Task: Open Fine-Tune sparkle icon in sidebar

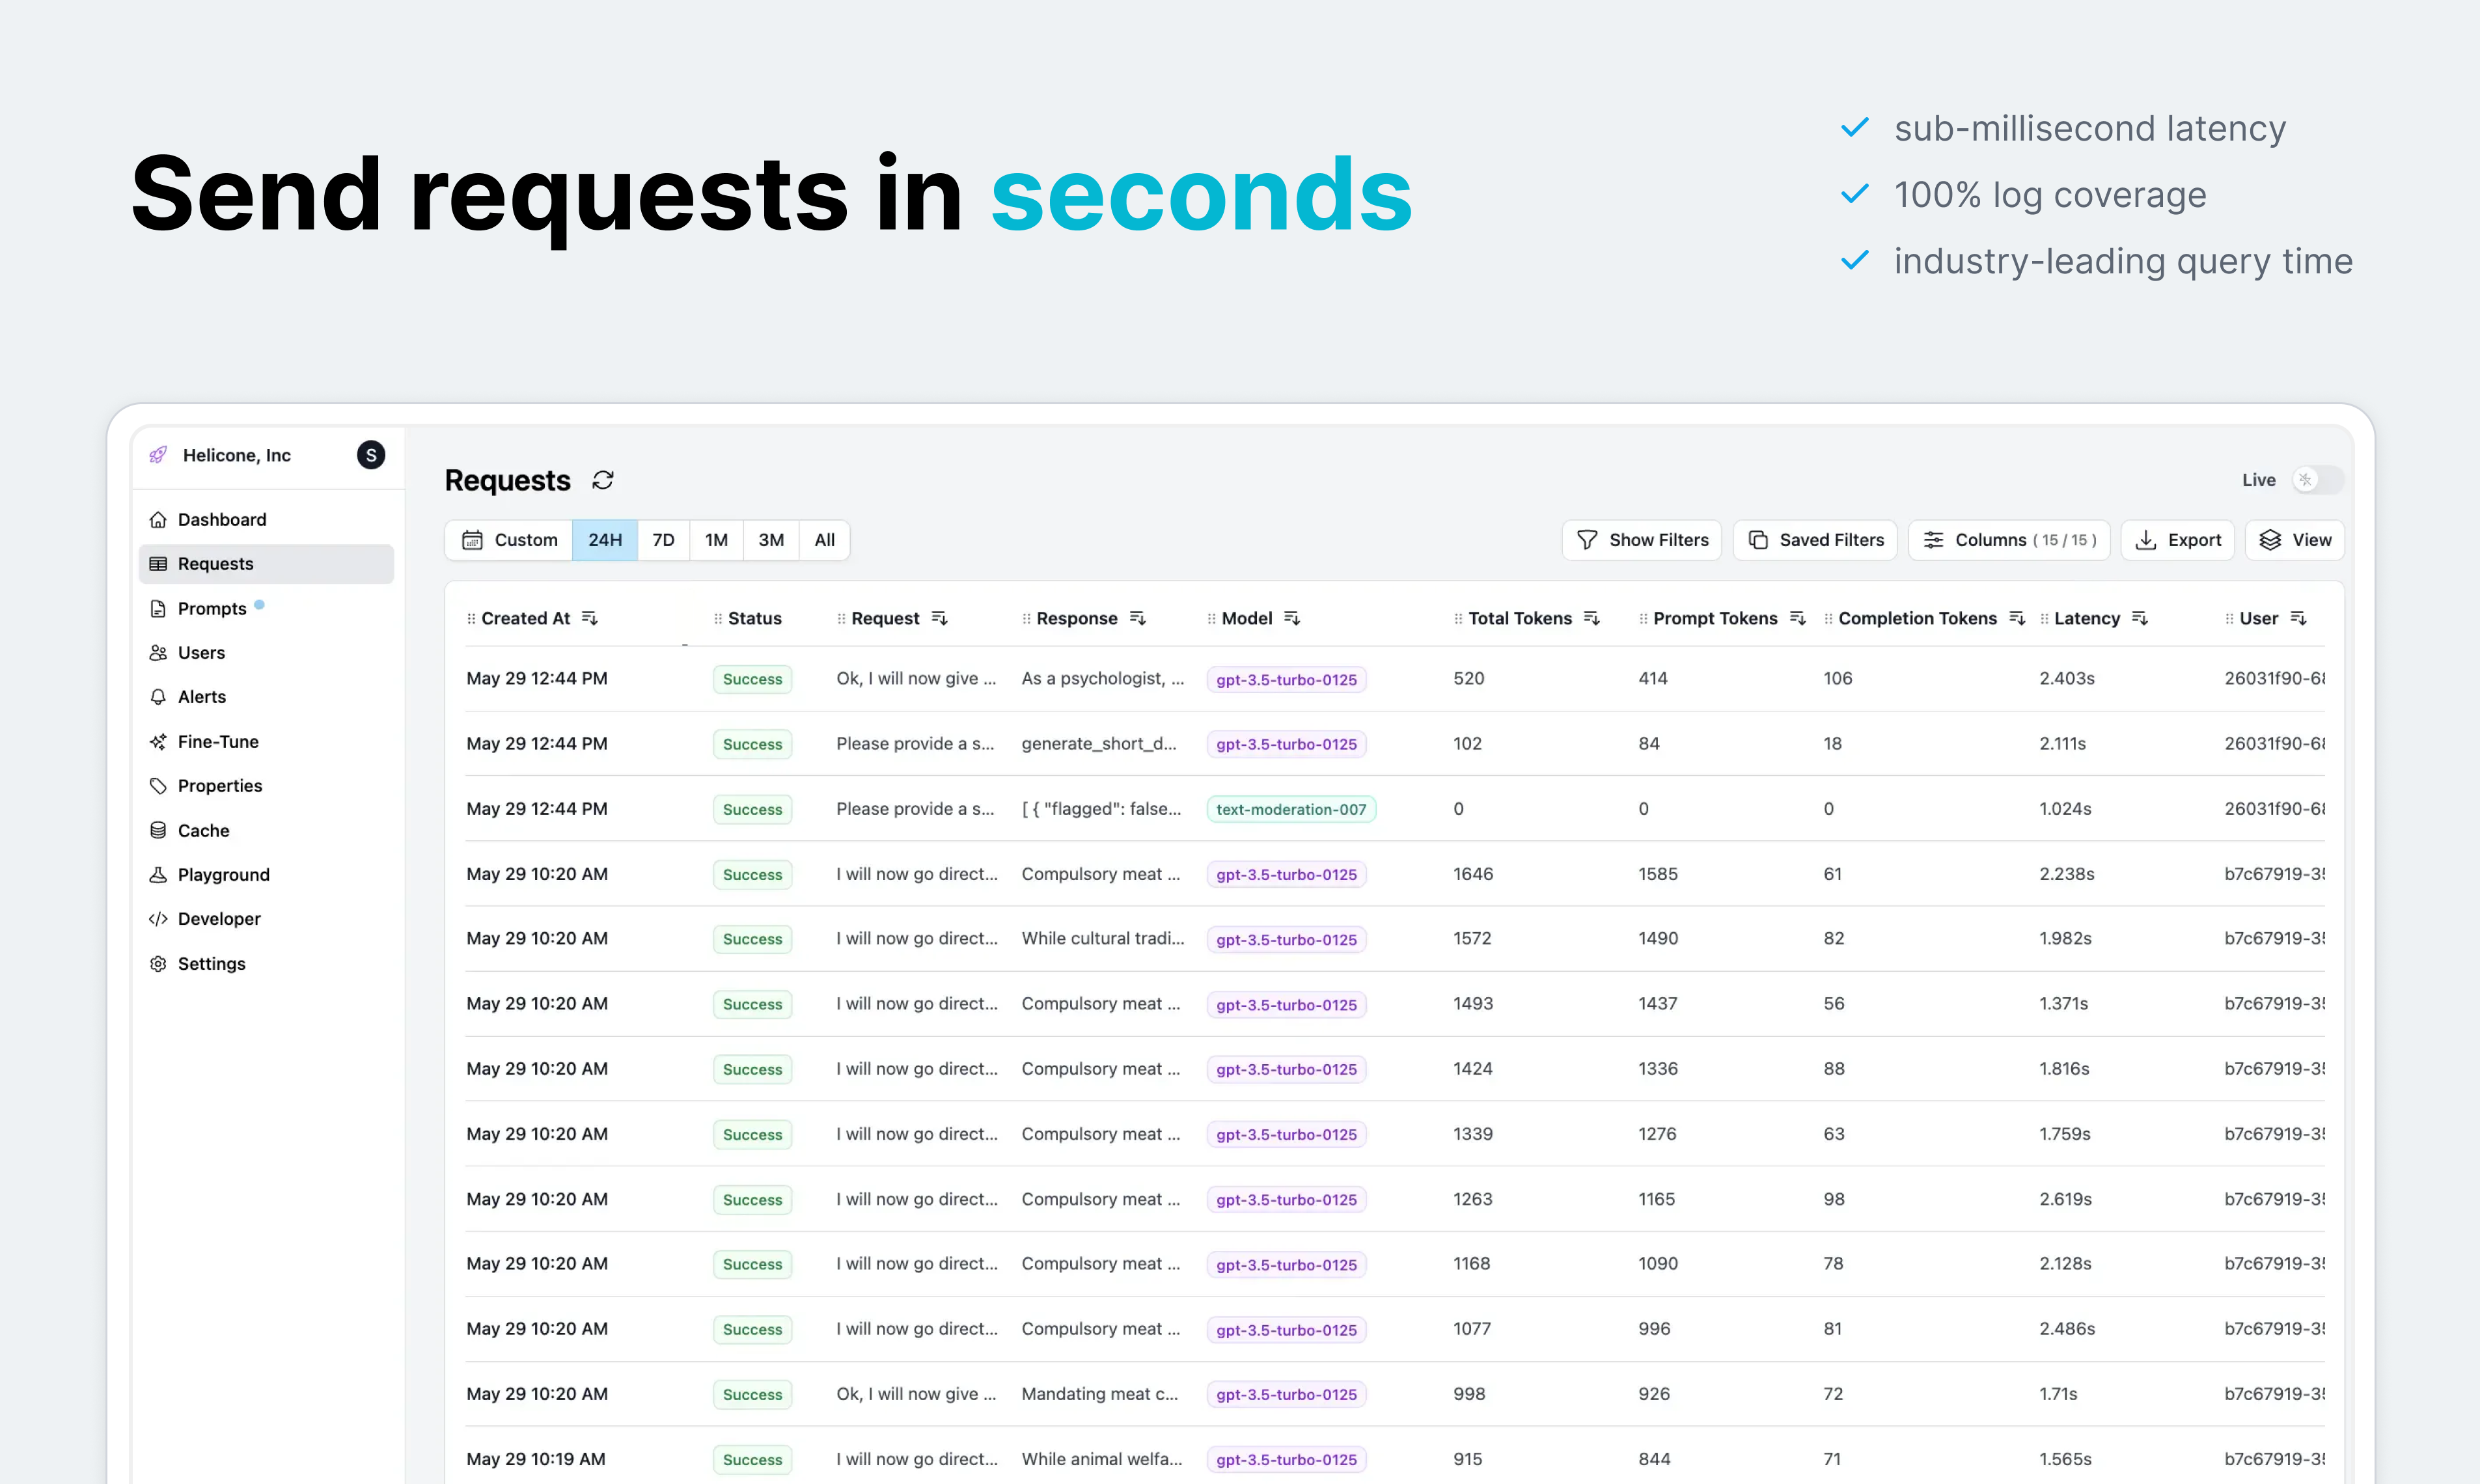Action: [x=158, y=742]
